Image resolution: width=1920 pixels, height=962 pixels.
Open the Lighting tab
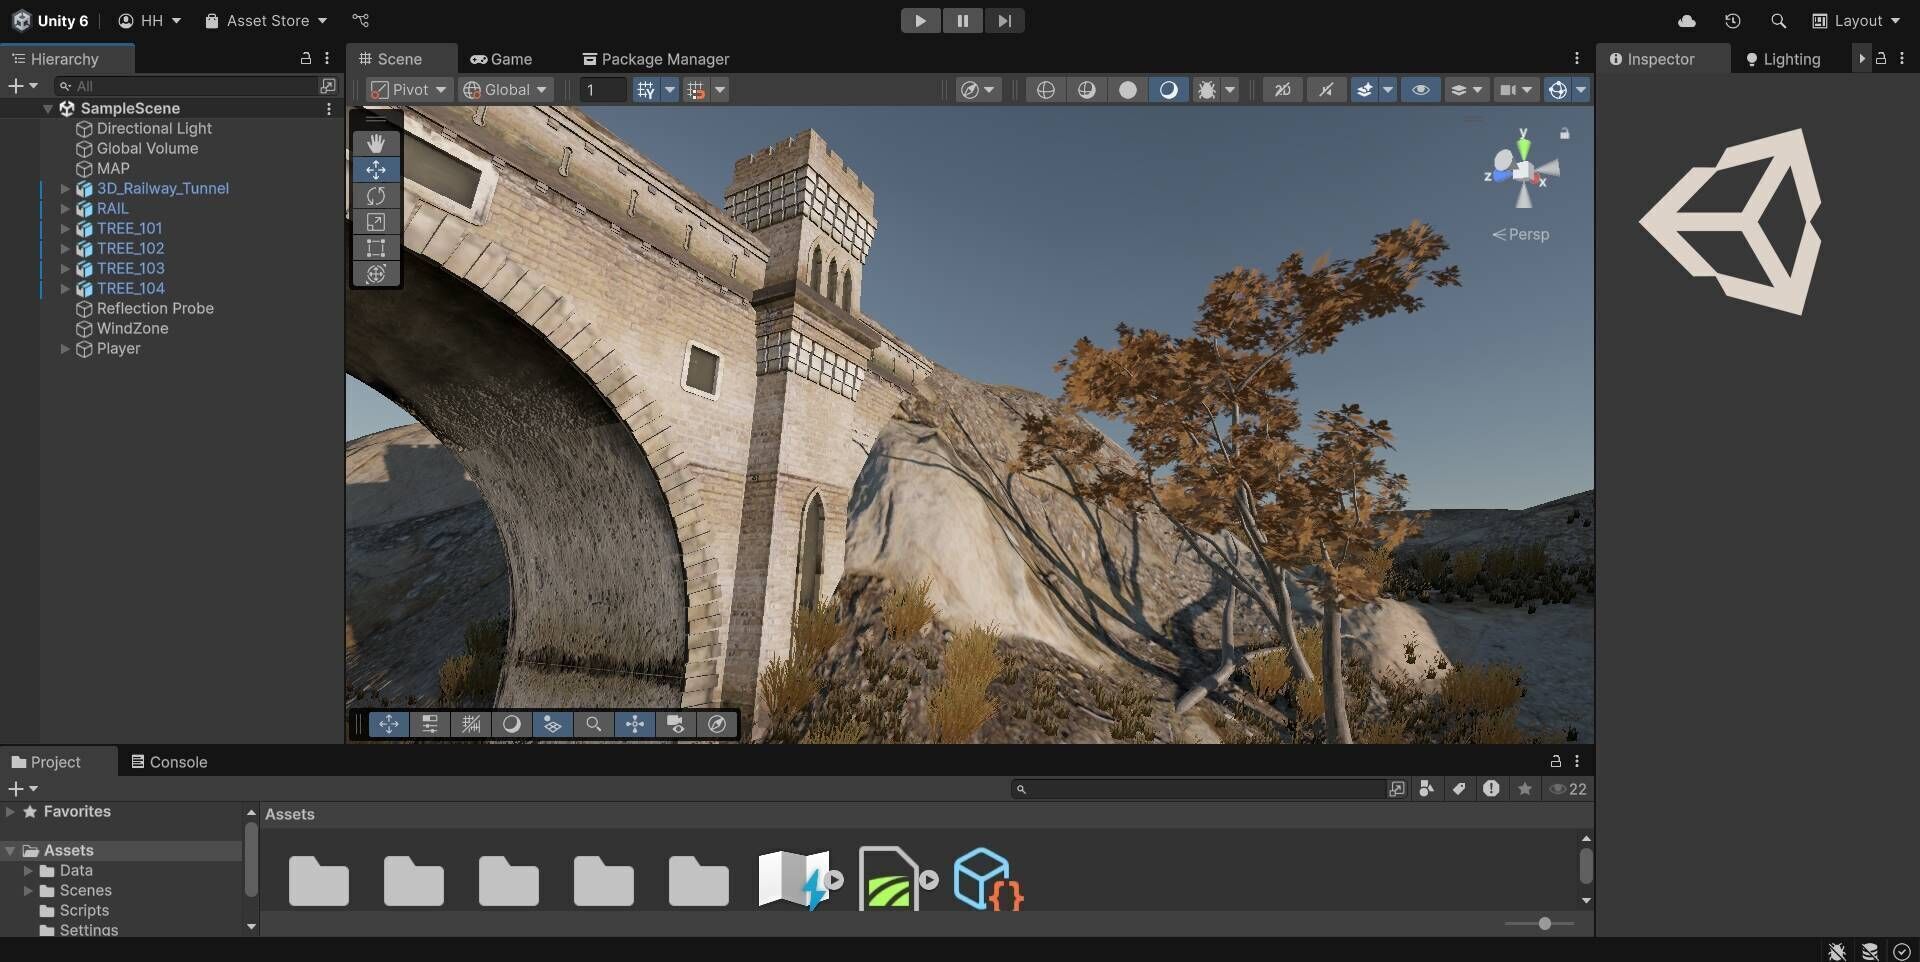tap(1782, 59)
